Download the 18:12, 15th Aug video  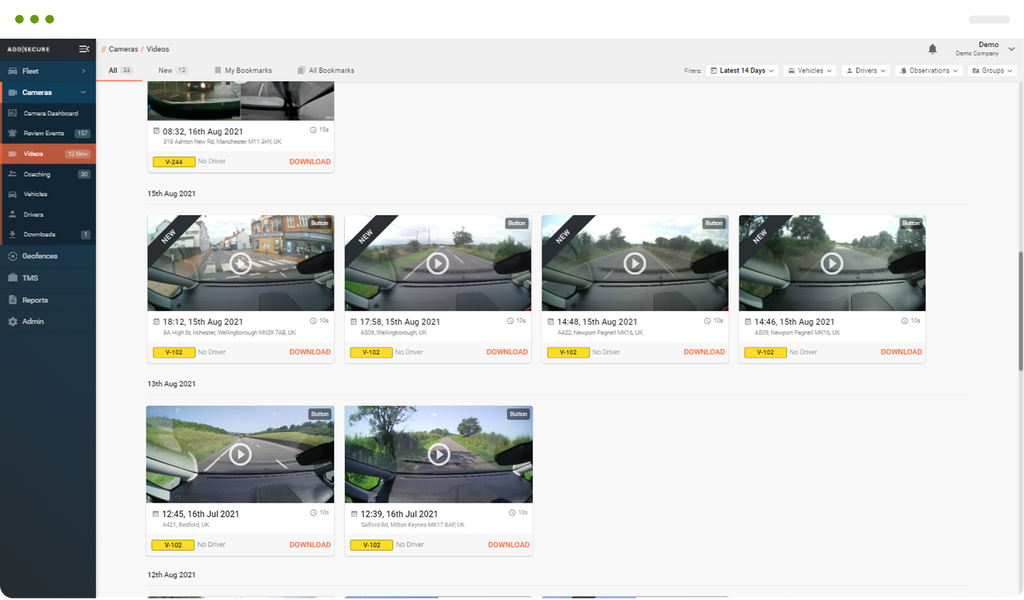click(310, 352)
